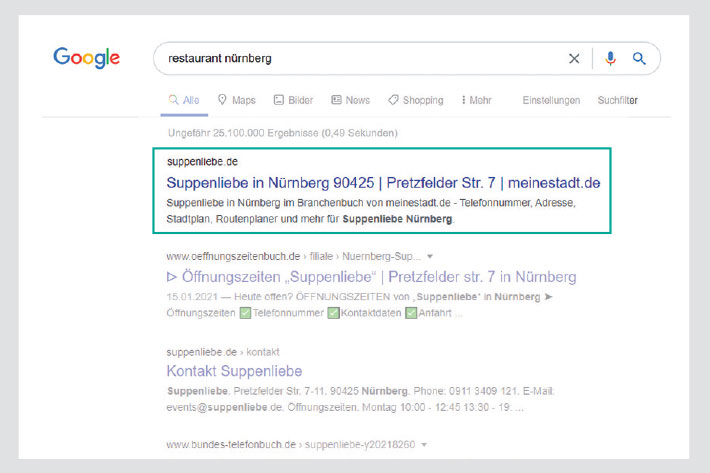
Task: Expand dropdown arrow next to bundes-telefonbuch.de URL
Action: click(x=424, y=444)
